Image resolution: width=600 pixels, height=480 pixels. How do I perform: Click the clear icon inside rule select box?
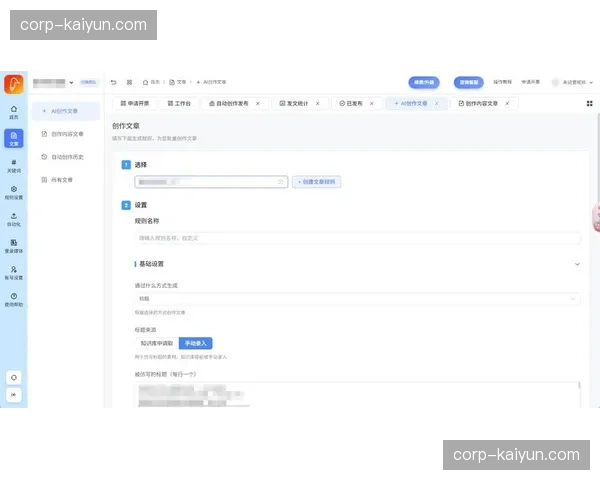(x=280, y=182)
